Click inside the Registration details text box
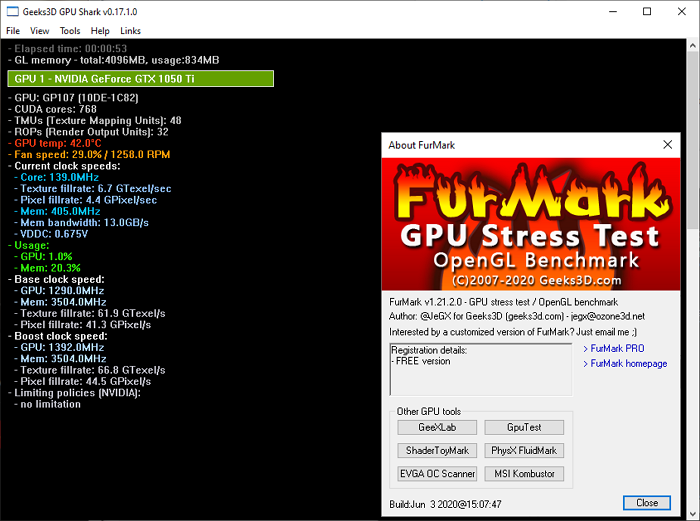Viewport: 700px width, 521px height. pos(480,369)
